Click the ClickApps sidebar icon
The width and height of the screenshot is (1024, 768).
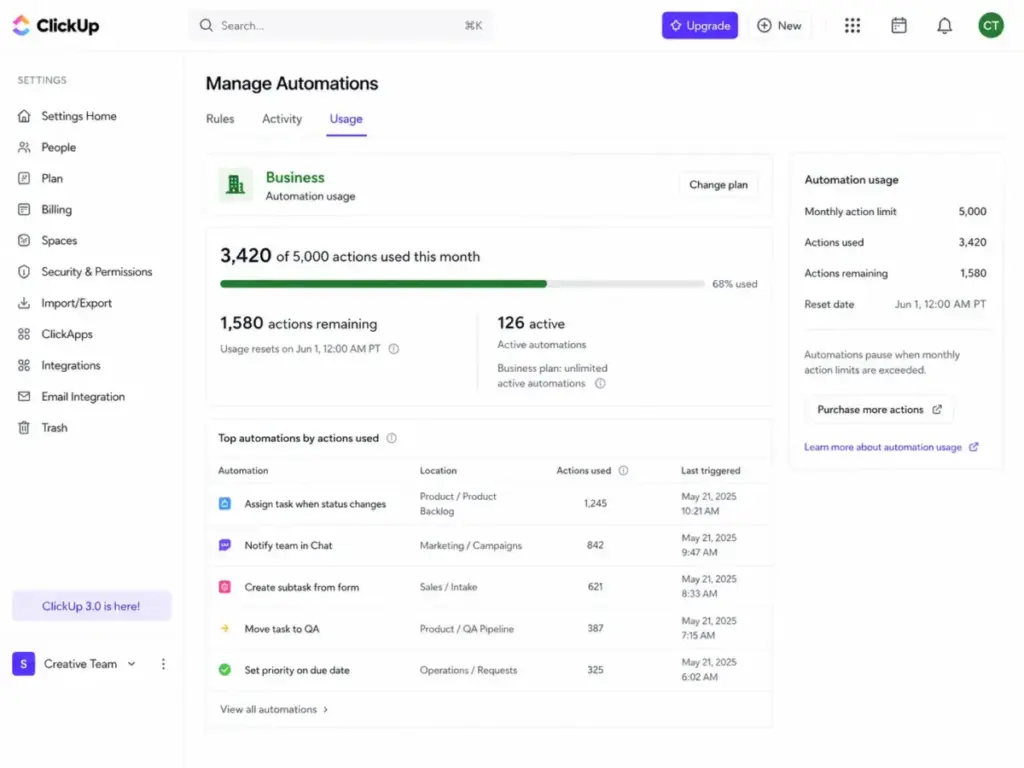coord(24,334)
